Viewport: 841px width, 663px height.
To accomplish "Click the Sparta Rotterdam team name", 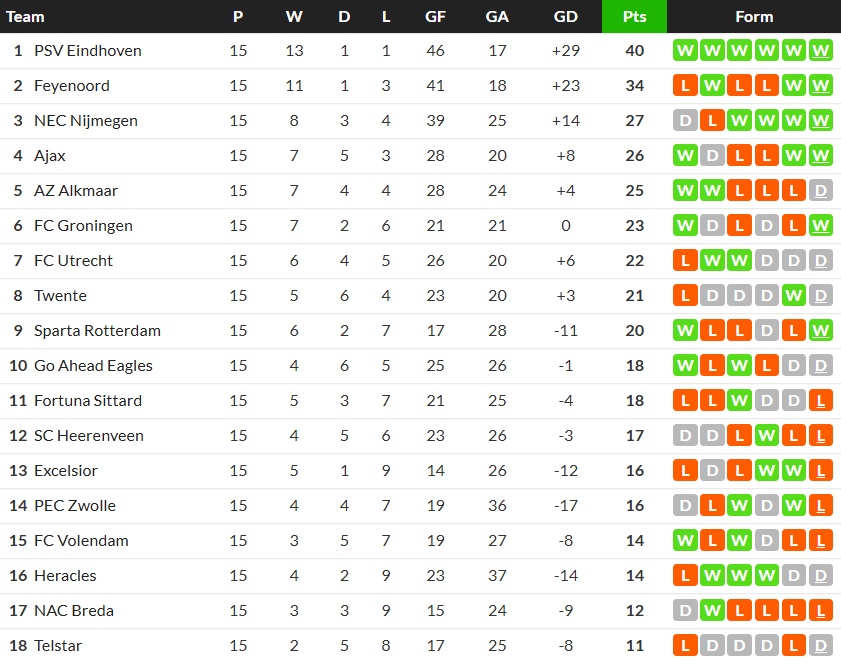I will (x=97, y=331).
